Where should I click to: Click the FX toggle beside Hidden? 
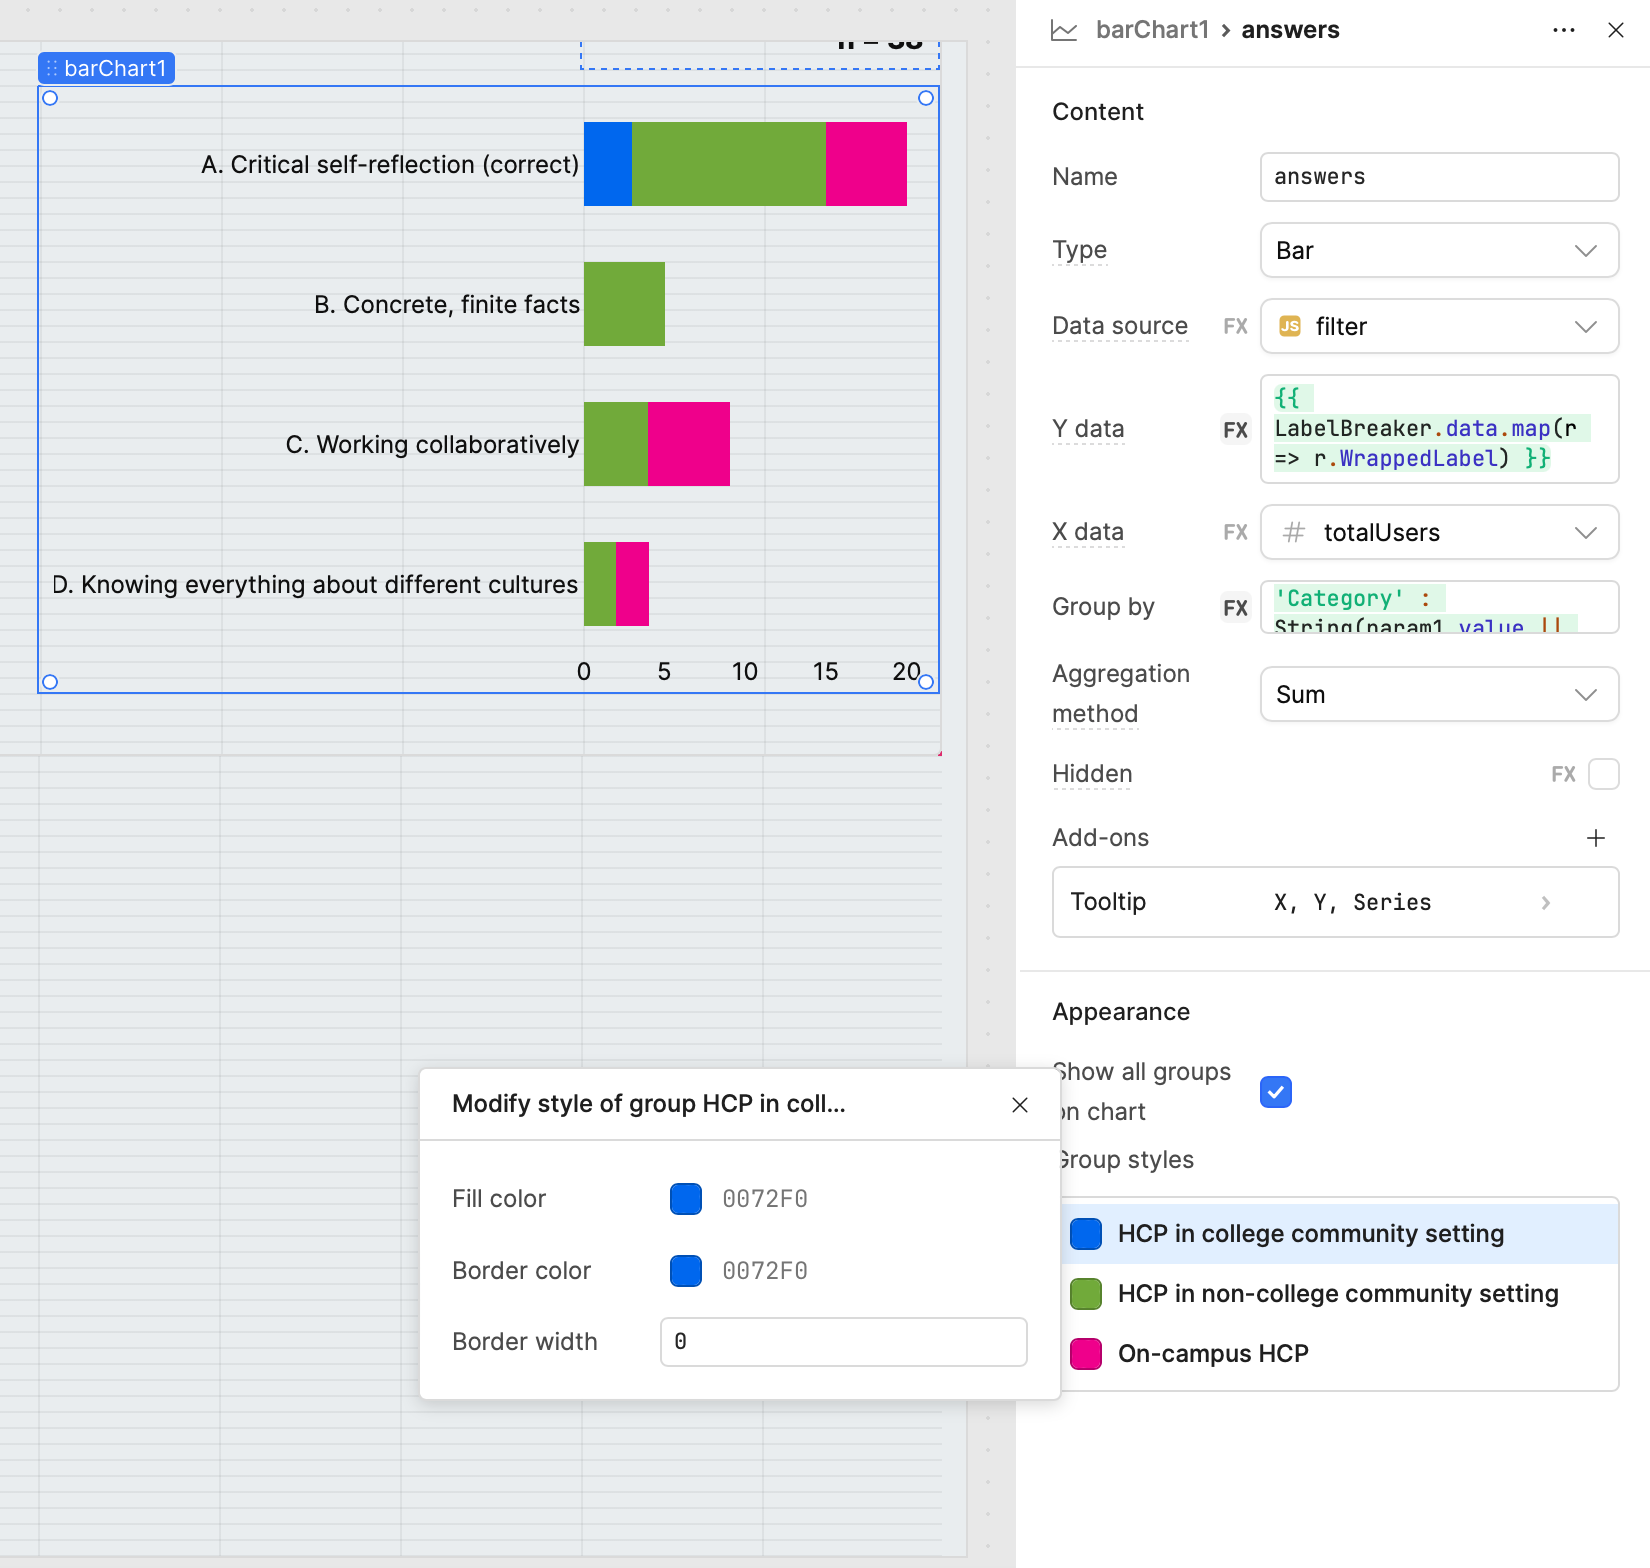pyautogui.click(x=1563, y=774)
